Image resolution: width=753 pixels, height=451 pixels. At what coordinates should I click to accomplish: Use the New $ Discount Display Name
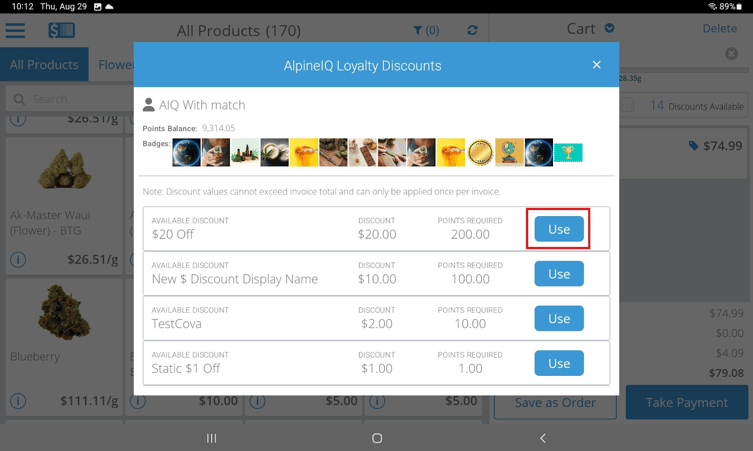(x=559, y=274)
